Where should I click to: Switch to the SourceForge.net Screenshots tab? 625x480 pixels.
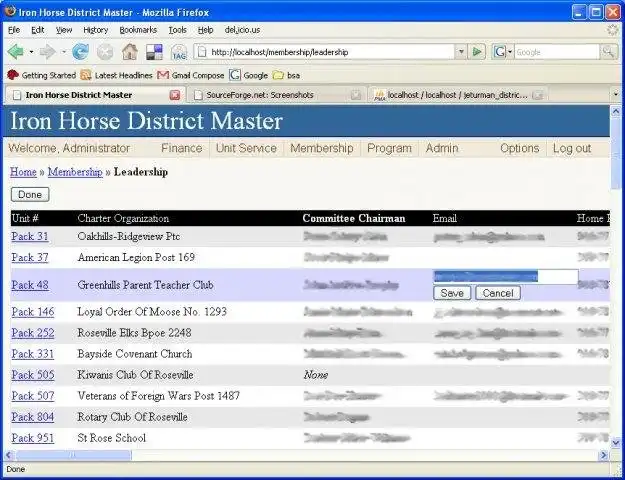(278, 95)
